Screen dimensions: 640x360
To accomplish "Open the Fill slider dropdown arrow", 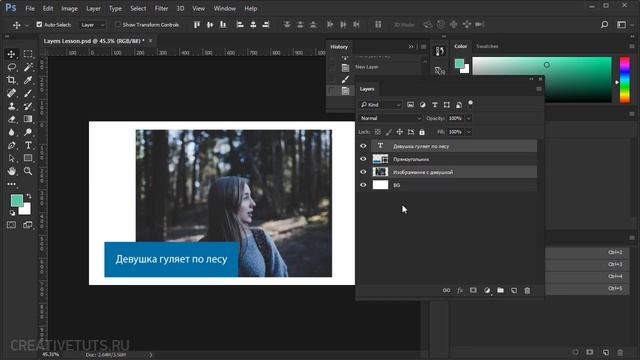I will coord(469,132).
